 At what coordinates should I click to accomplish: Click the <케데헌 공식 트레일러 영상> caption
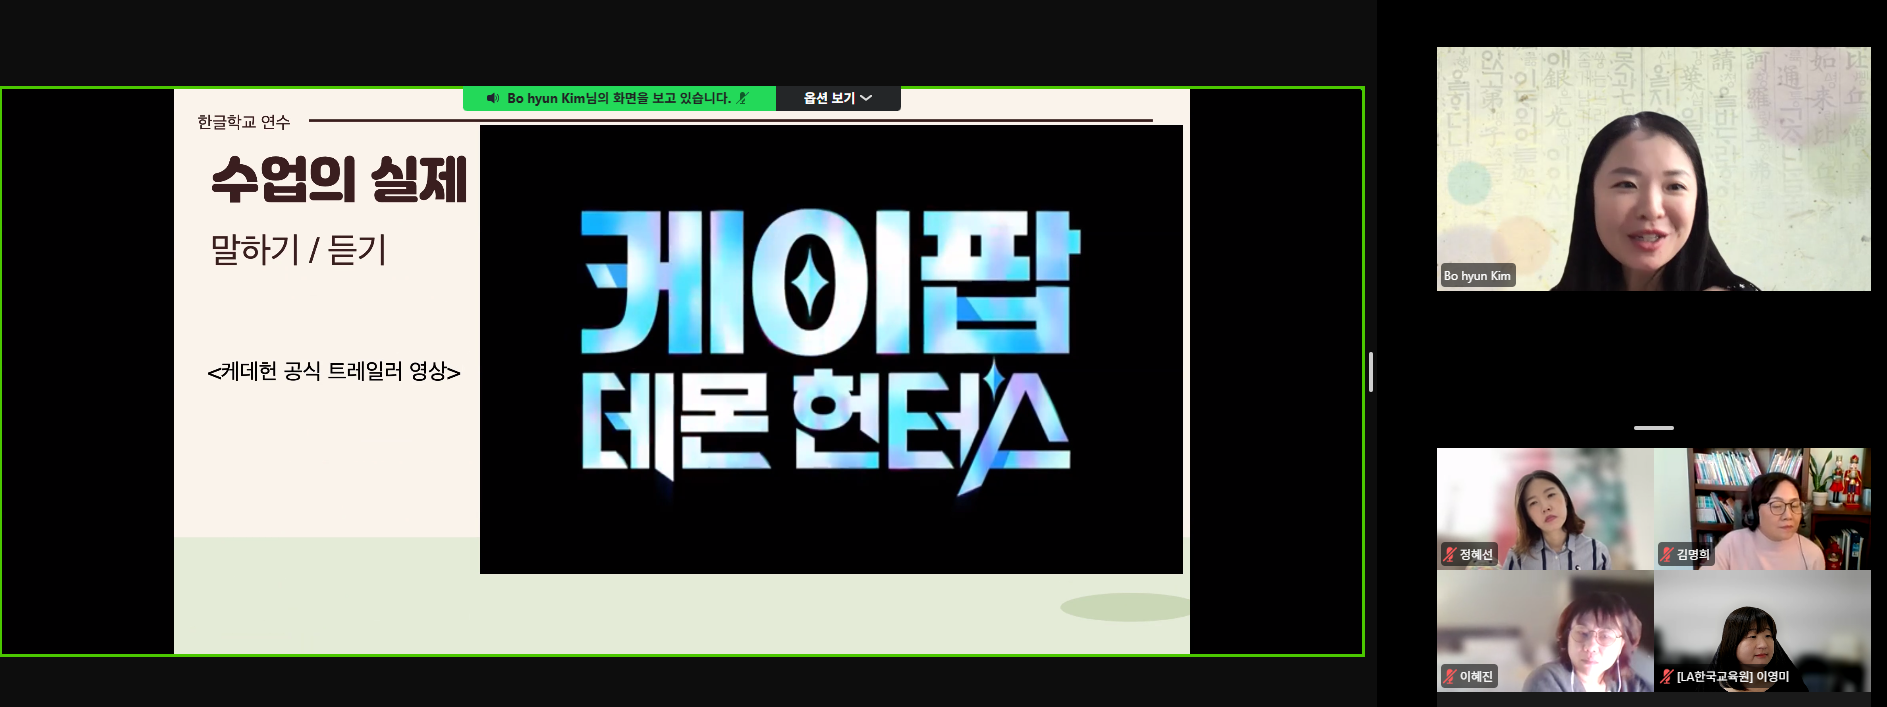point(334,372)
